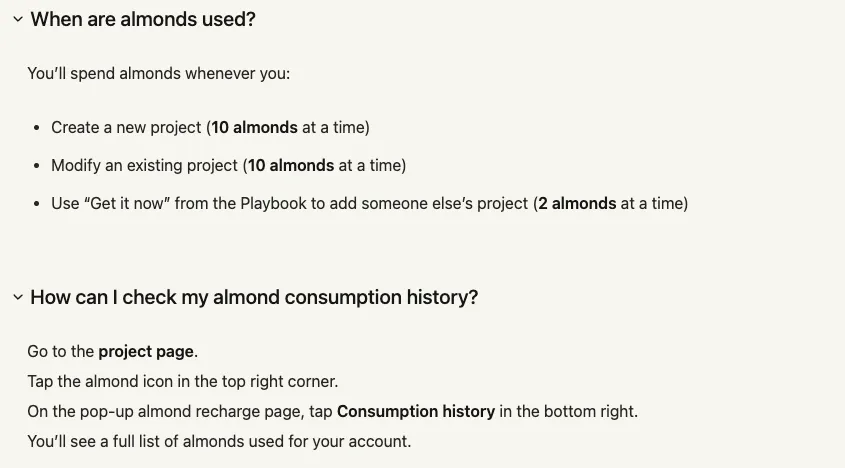
Task: Click "How can I check my almond consumption history?" heading
Action: 254,297
